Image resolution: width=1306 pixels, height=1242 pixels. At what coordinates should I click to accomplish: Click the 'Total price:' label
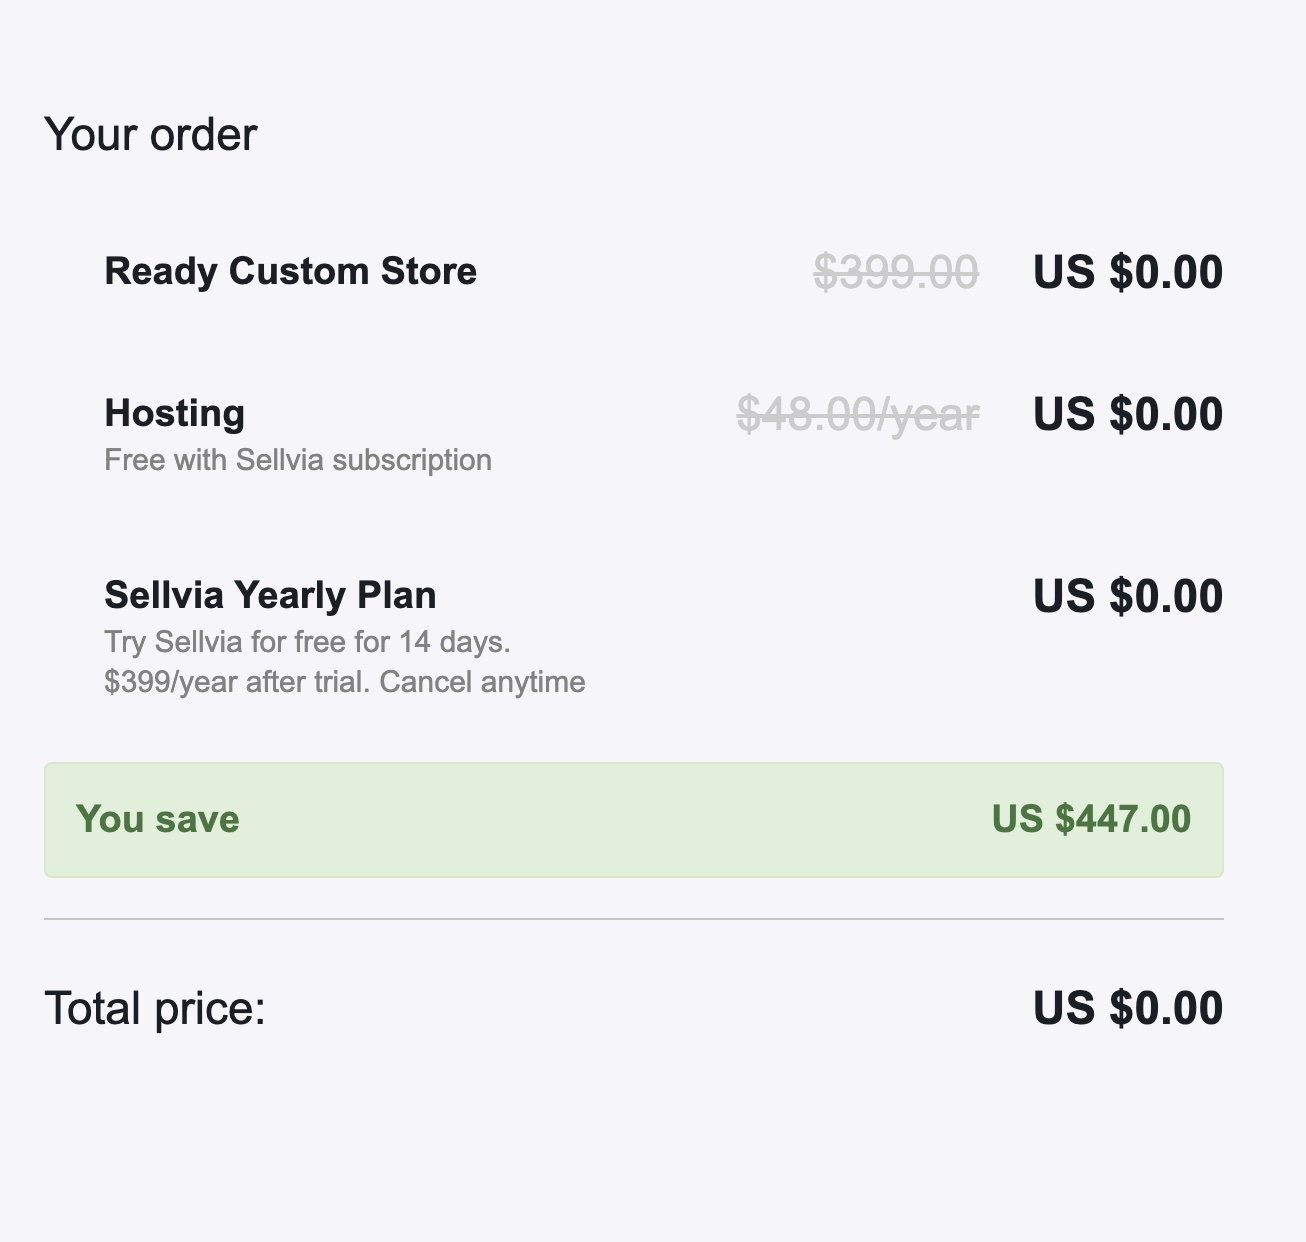(x=155, y=1008)
